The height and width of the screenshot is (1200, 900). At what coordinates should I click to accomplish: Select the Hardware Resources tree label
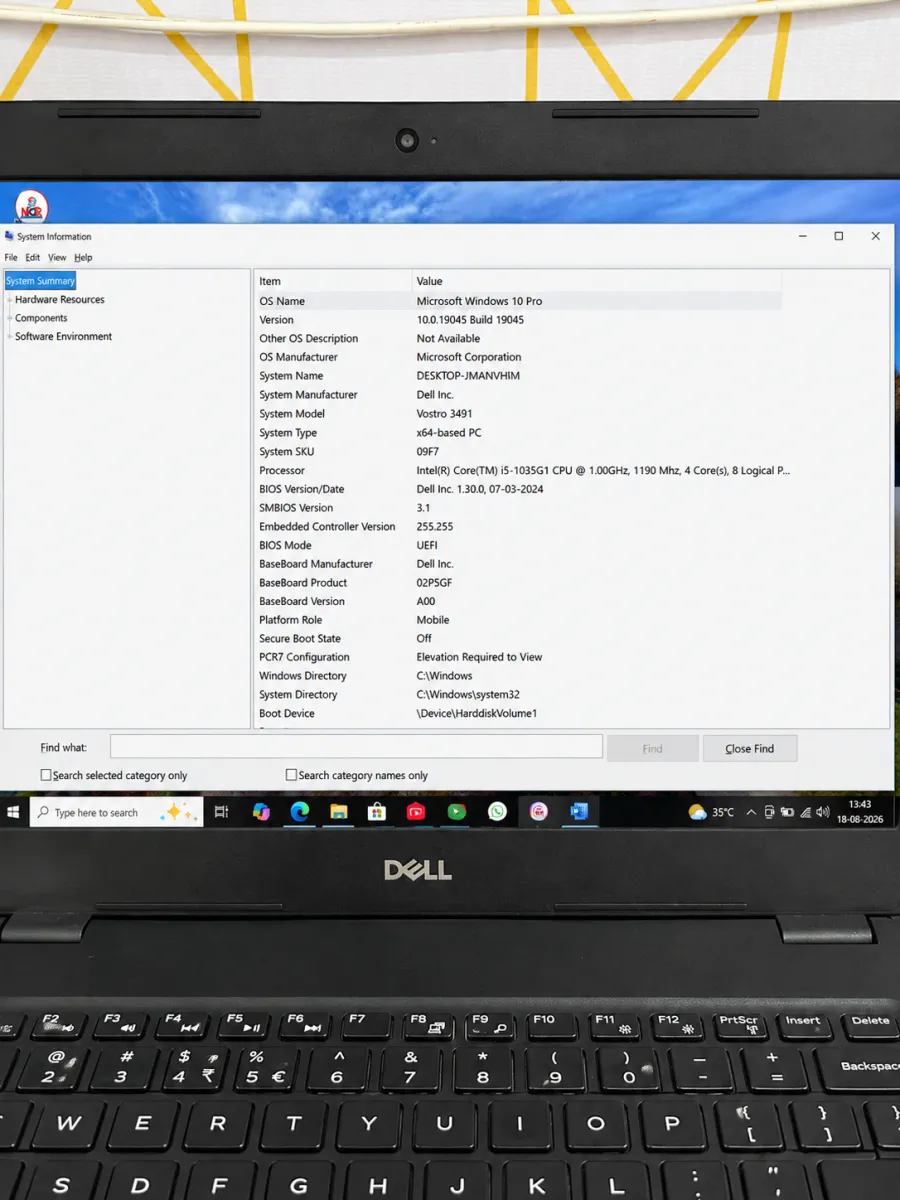click(x=60, y=300)
